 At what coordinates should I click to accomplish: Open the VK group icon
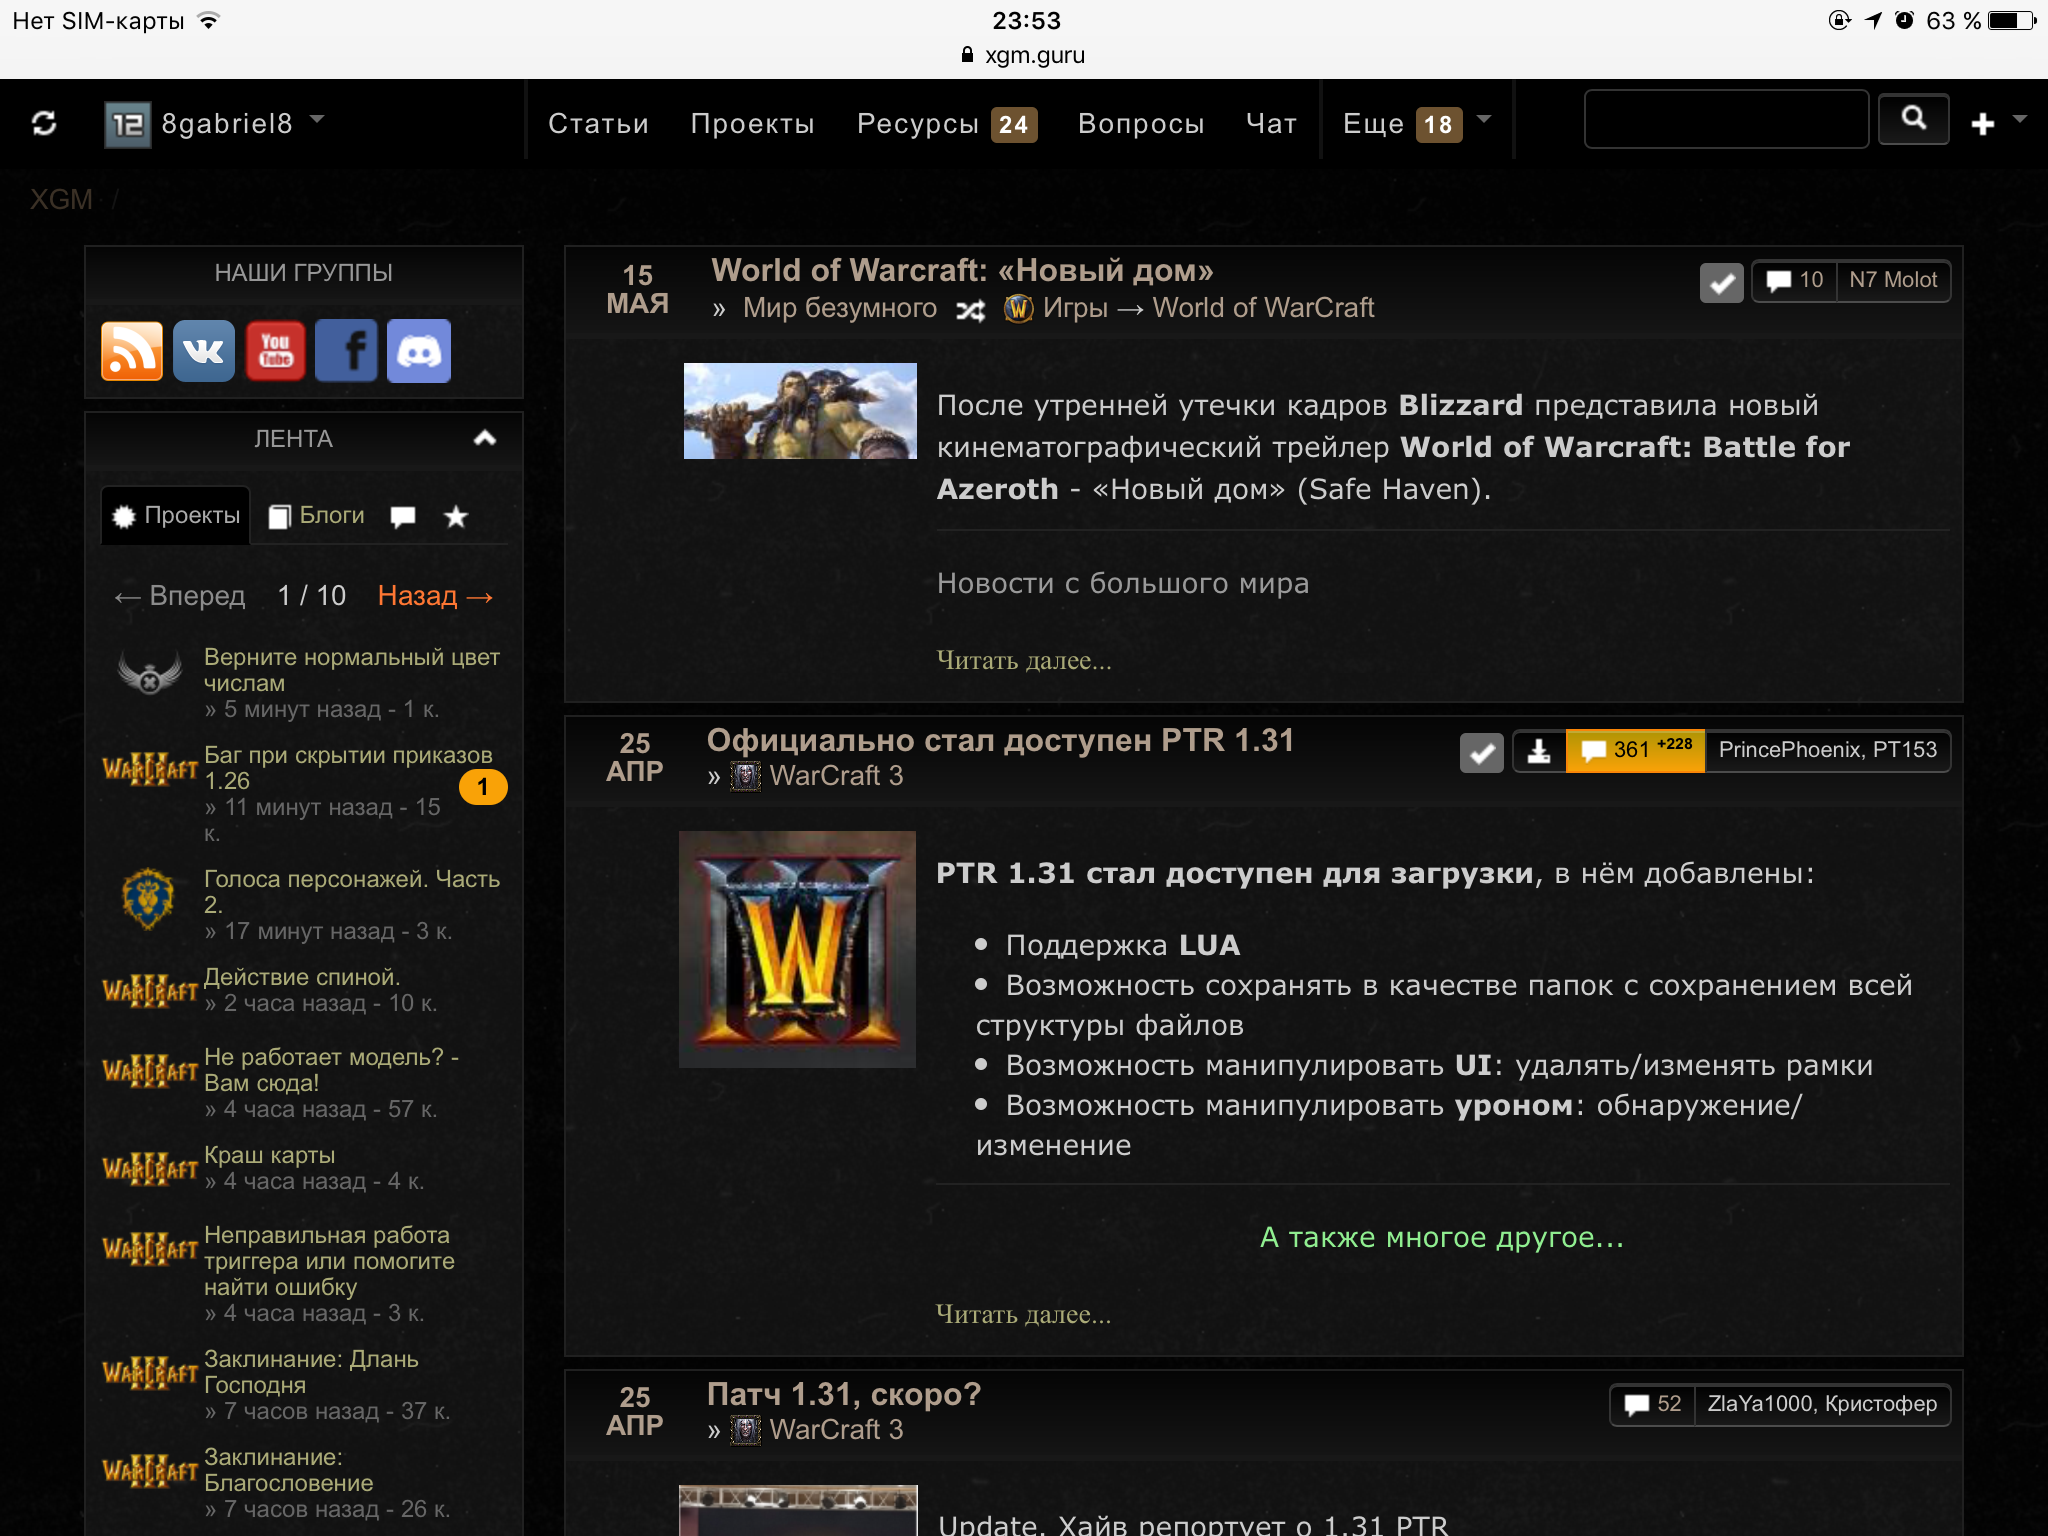[x=204, y=351]
